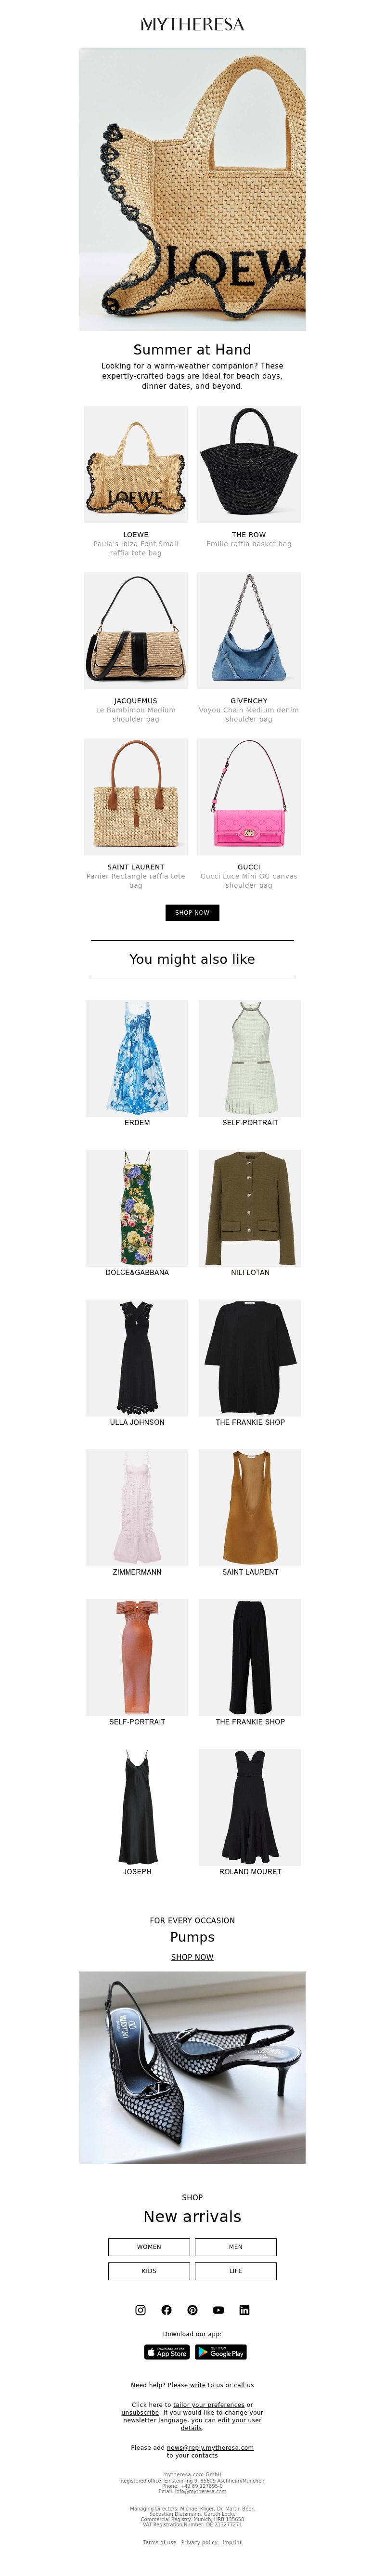Click the black SHOP NOW button under bags
Image resolution: width=385 pixels, height=2576 pixels.
point(192,912)
